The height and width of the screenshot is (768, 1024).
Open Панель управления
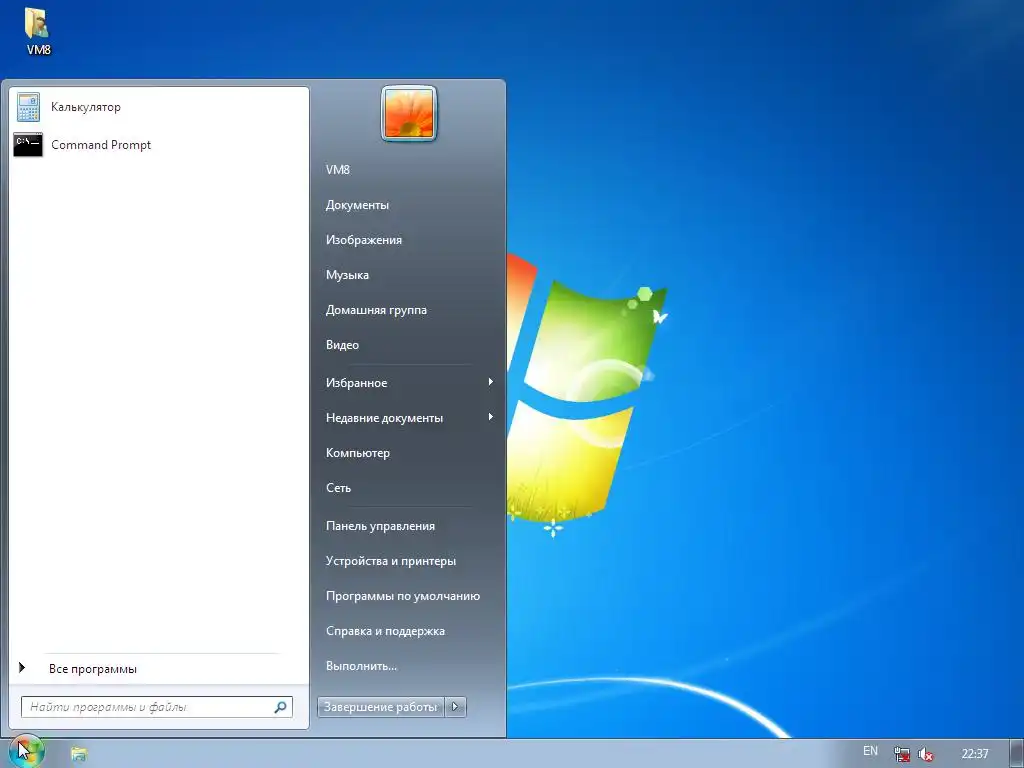click(x=380, y=526)
